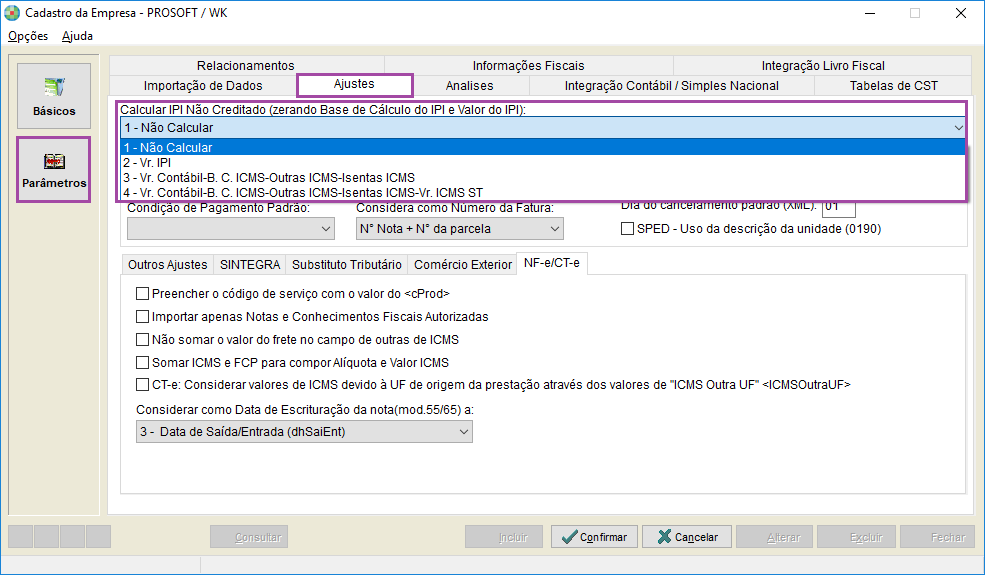Screen dimensions: 985x575
Task: Click the Confirmar button with checkmark
Action: tap(593, 537)
